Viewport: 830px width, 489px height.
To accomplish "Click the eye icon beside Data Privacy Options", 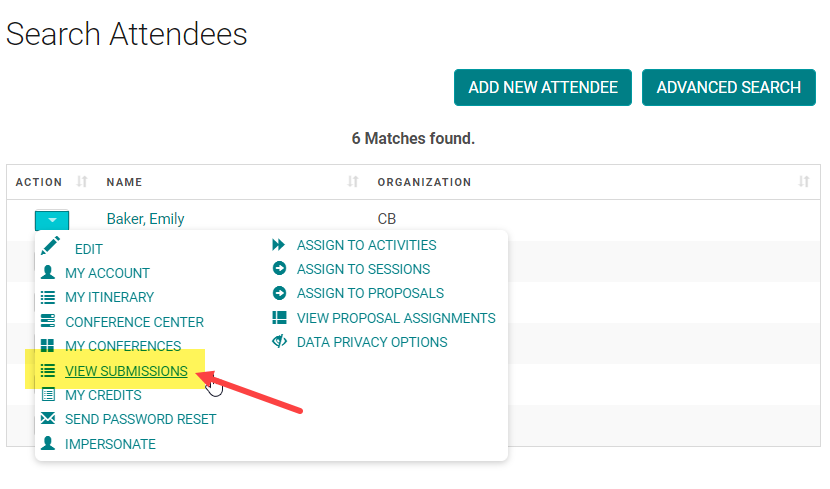I will point(279,341).
